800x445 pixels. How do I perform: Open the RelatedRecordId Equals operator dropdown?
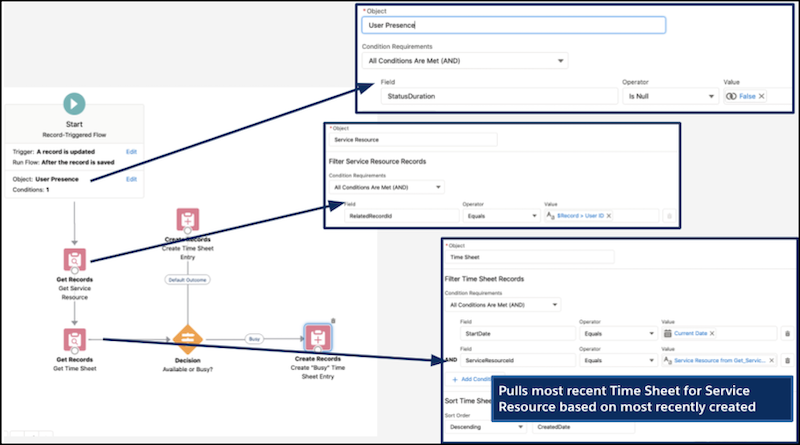[x=501, y=216]
